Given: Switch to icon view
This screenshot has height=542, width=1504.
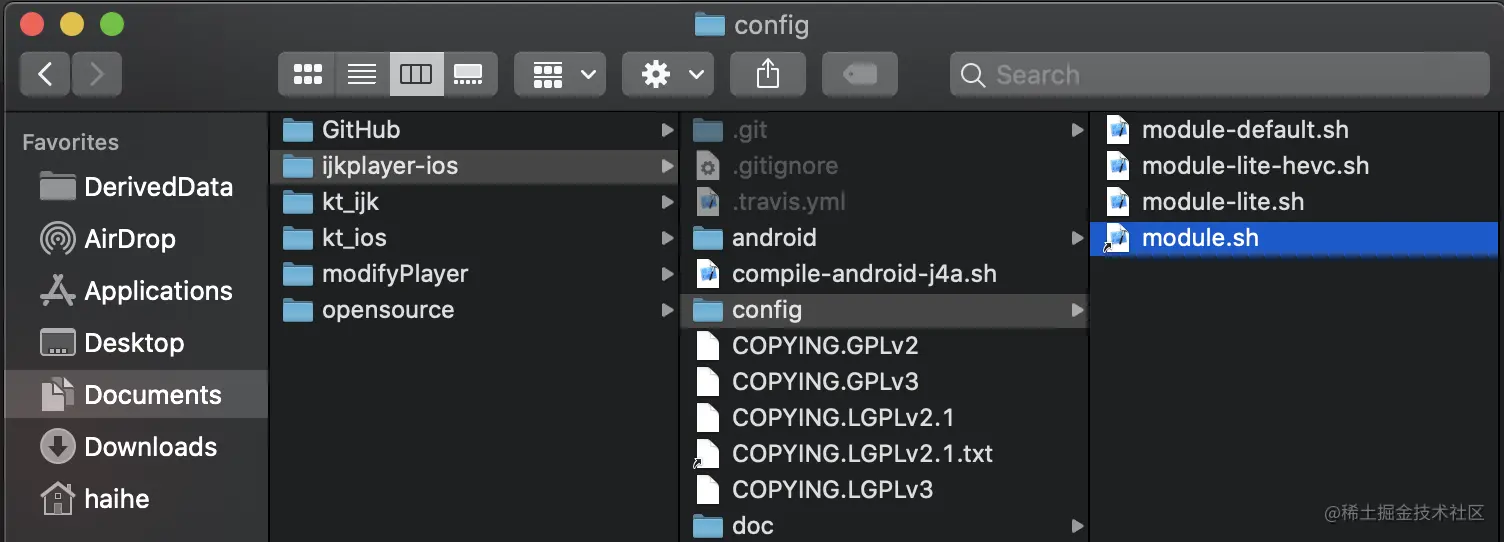Looking at the screenshot, I should pyautogui.click(x=307, y=75).
